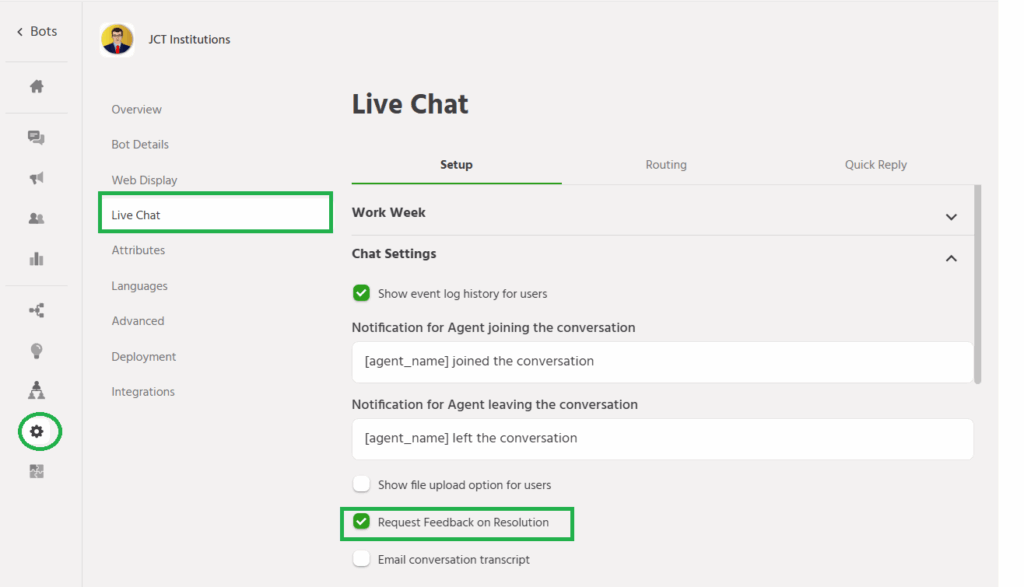Viewport: 1024px width, 587px height.
Task: Open the Overview settings page
Action: 136,109
